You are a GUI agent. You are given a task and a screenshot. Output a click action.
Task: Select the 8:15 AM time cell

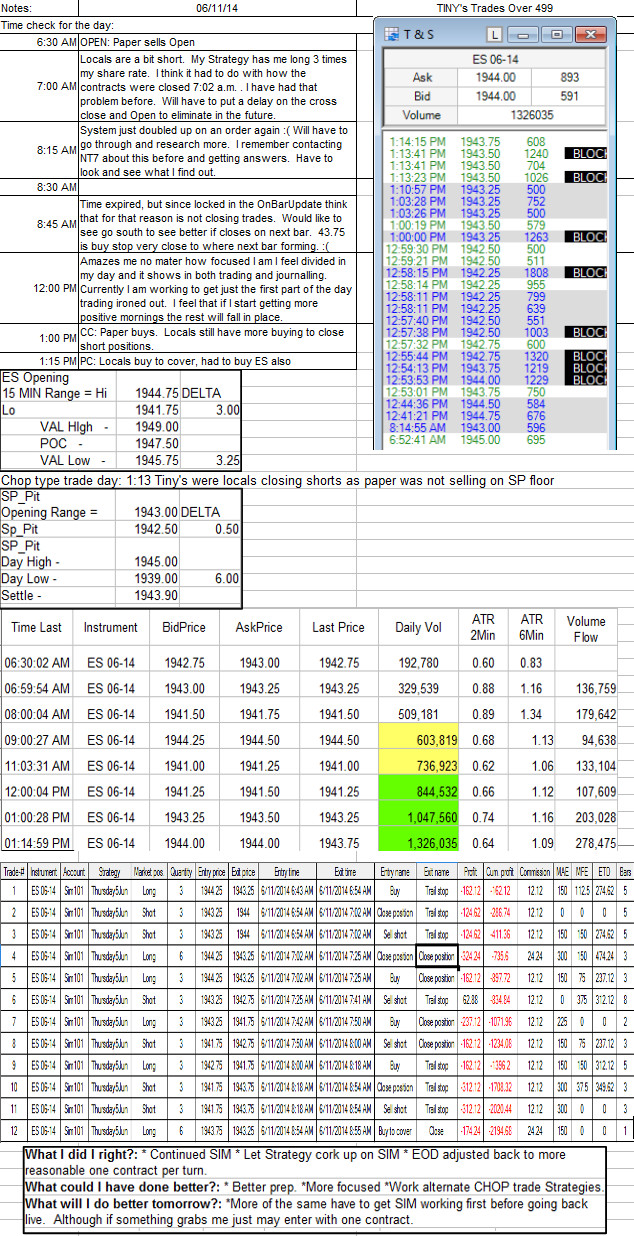pos(40,150)
